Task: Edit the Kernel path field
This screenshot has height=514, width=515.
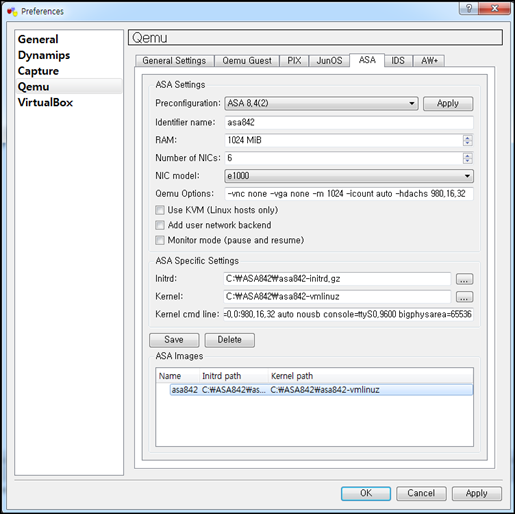Action: pyautogui.click(x=337, y=296)
